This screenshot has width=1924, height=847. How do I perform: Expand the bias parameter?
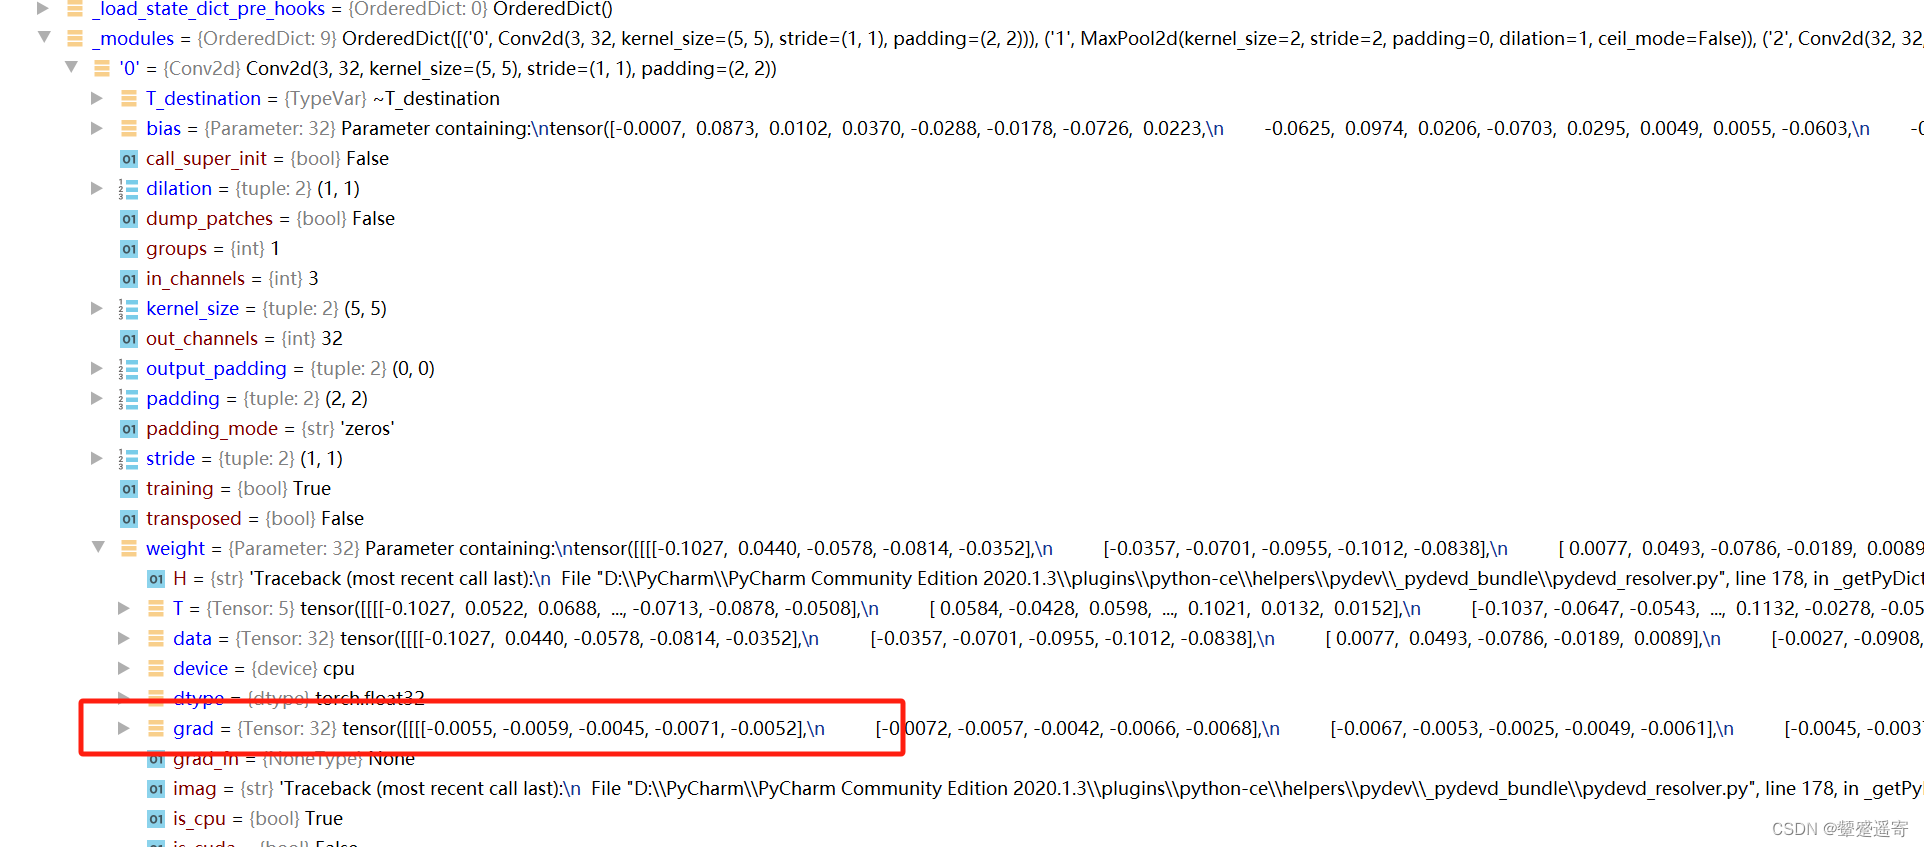tap(97, 128)
